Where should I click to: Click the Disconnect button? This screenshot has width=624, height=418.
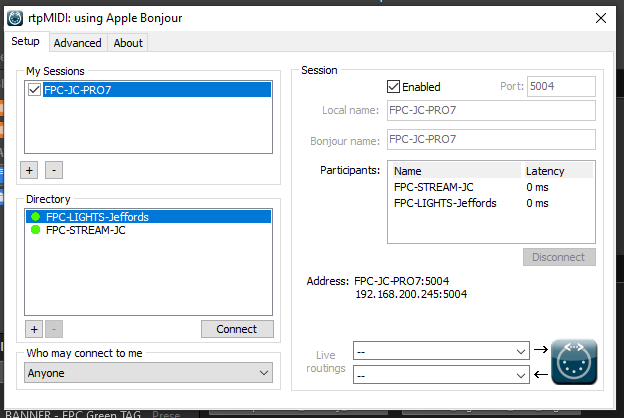[559, 257]
